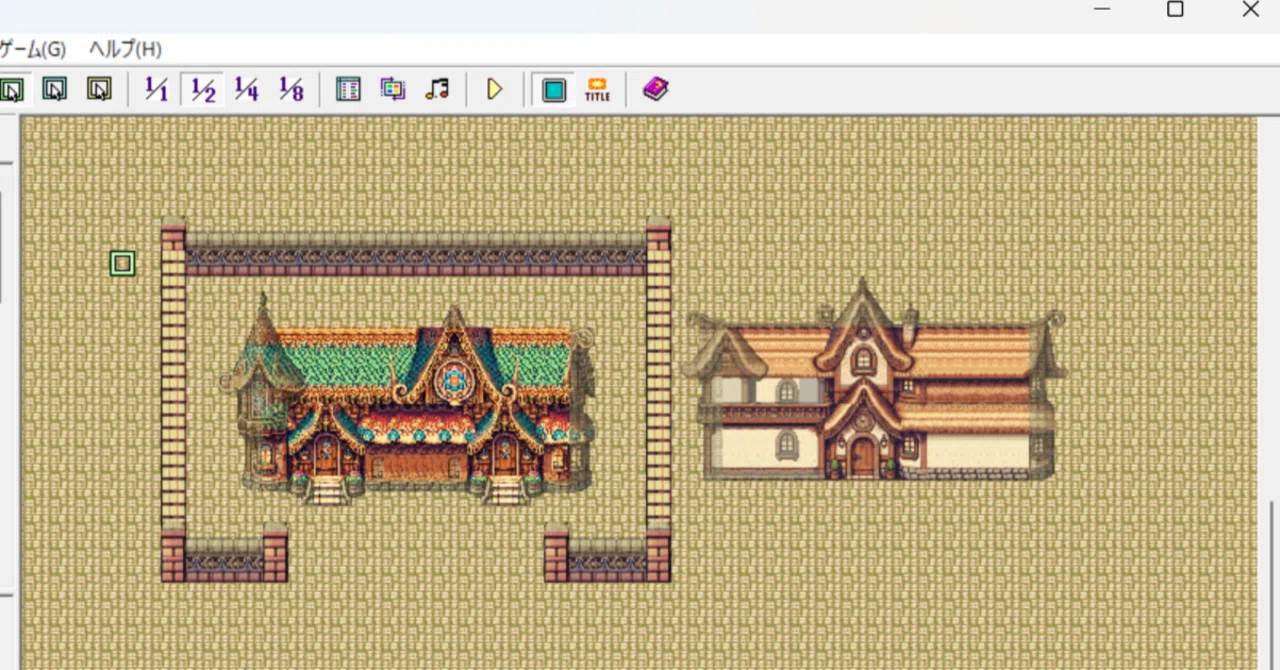Maximize the editor window

click(x=1175, y=10)
